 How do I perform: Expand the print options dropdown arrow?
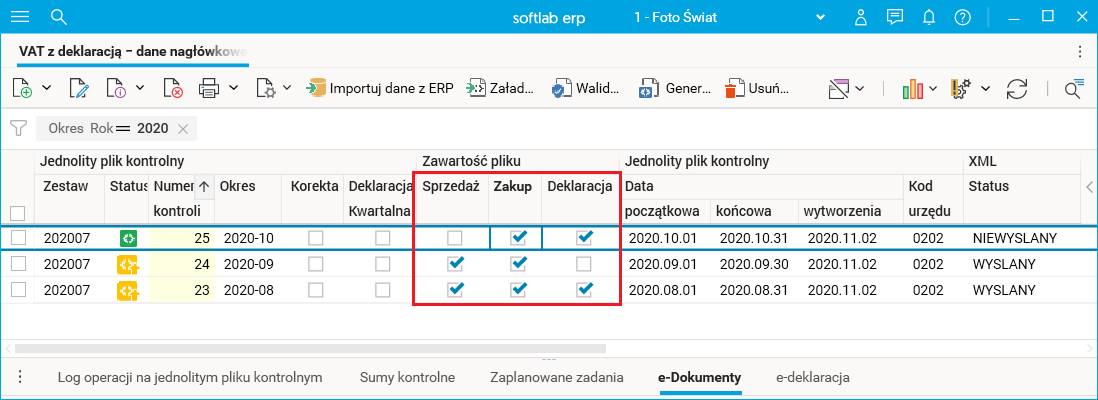point(233,88)
